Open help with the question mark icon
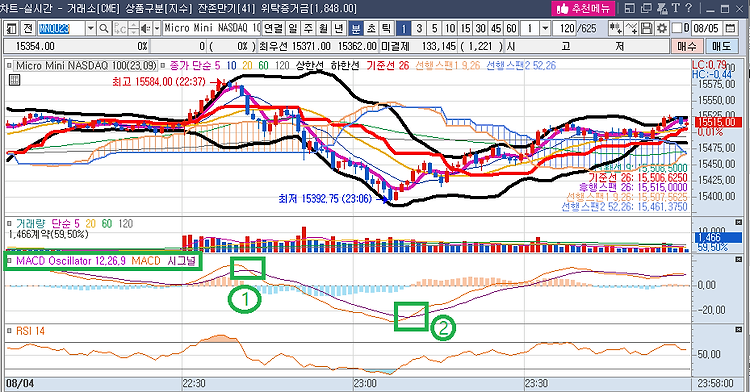The height and width of the screenshot is (392, 750). tap(688, 8)
